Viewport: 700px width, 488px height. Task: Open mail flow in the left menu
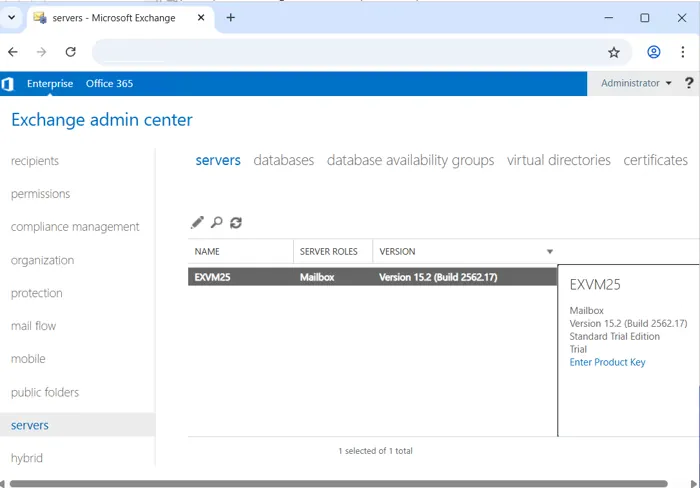pyautogui.click(x=33, y=326)
